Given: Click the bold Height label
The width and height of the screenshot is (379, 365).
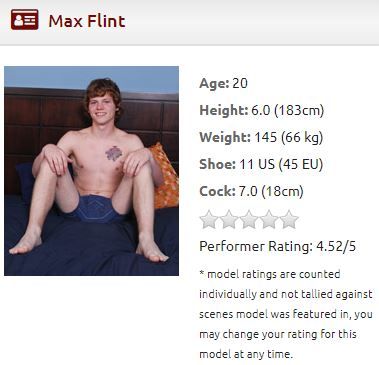Looking at the screenshot, I should (224, 110).
